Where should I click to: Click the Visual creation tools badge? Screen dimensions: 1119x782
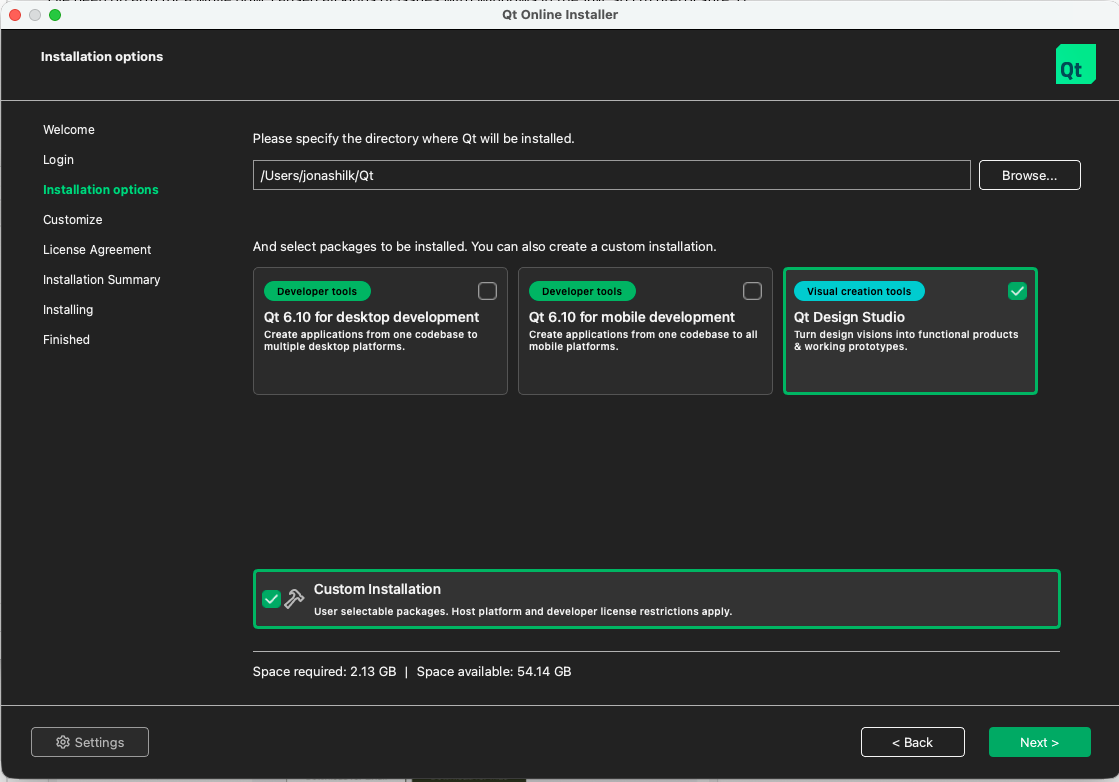tap(858, 291)
